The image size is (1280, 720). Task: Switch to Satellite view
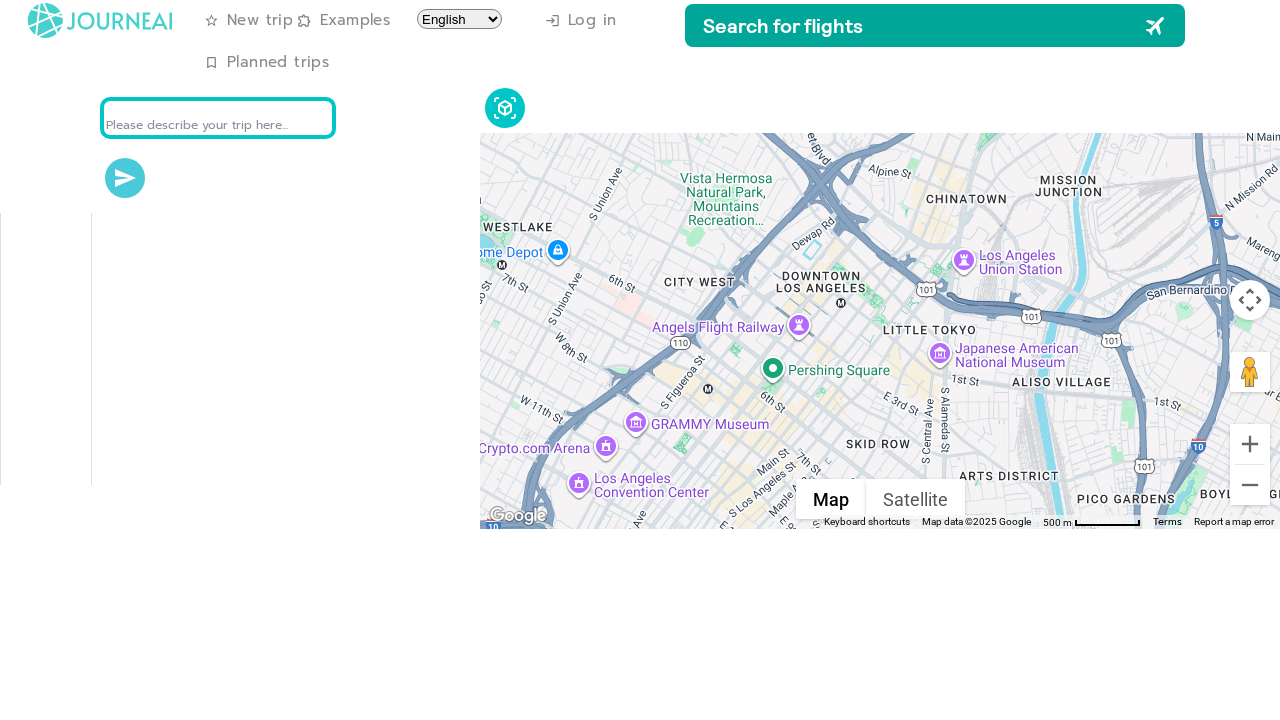pyautogui.click(x=913, y=498)
